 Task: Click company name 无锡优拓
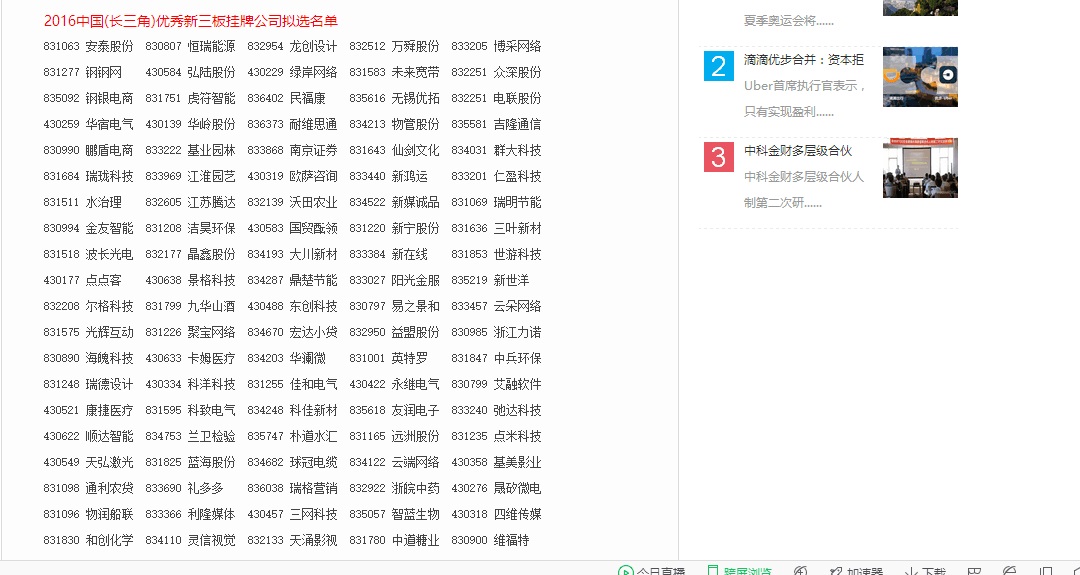(415, 98)
